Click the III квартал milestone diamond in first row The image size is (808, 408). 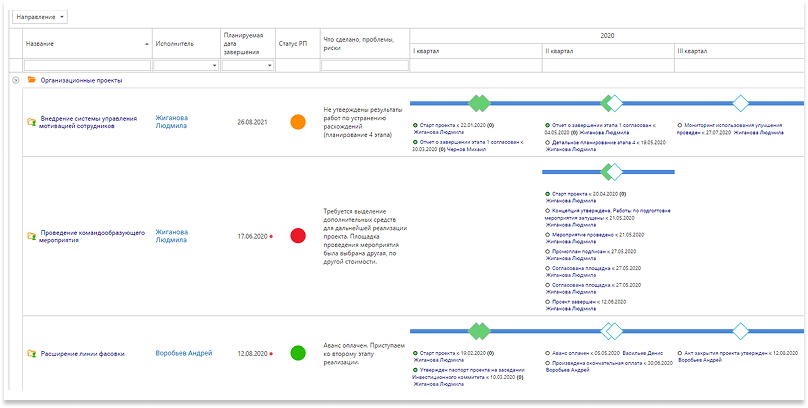[x=740, y=103]
